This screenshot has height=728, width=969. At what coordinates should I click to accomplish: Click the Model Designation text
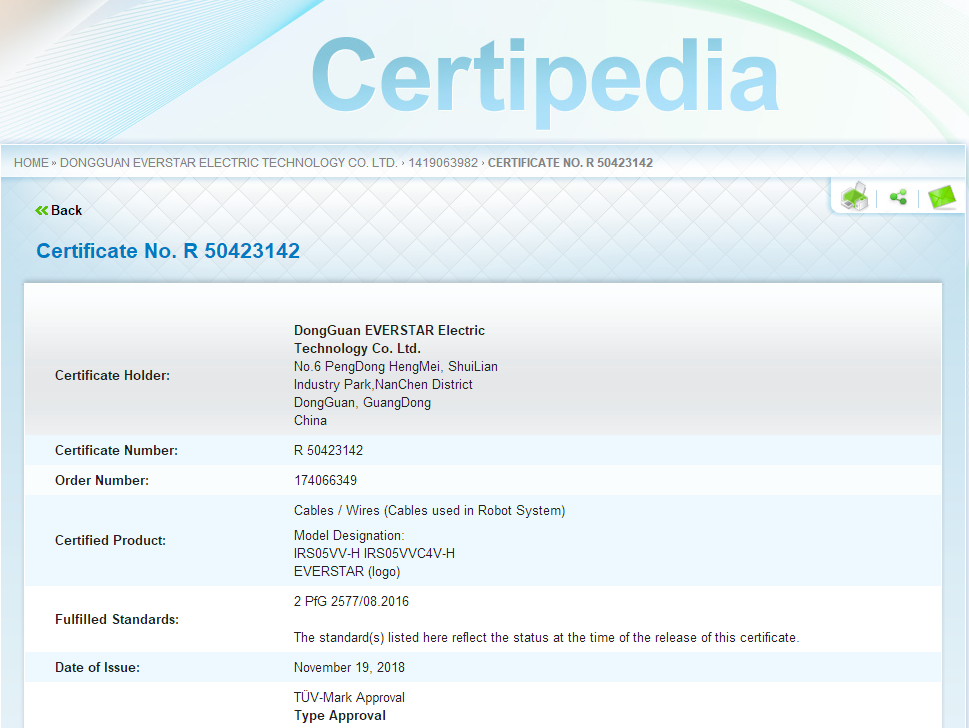pyautogui.click(x=349, y=535)
